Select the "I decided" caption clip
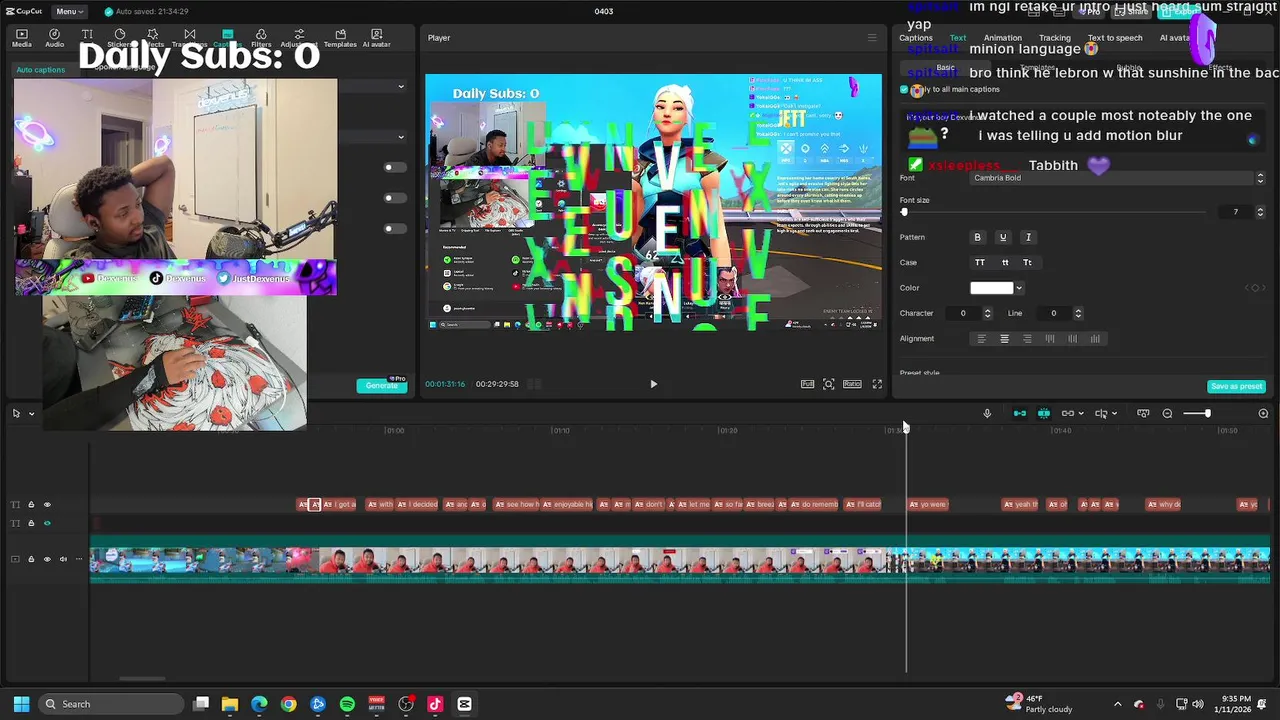The image size is (1280, 720). click(x=417, y=504)
